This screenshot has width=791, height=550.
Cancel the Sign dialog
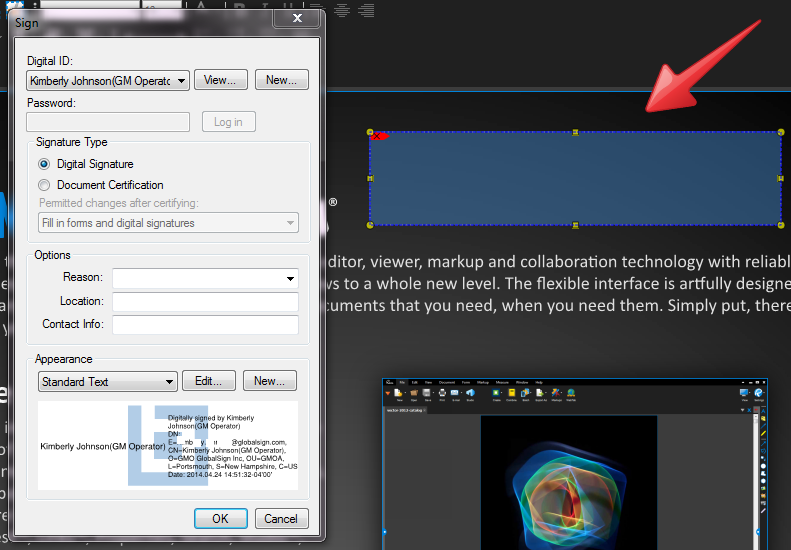coord(281,518)
